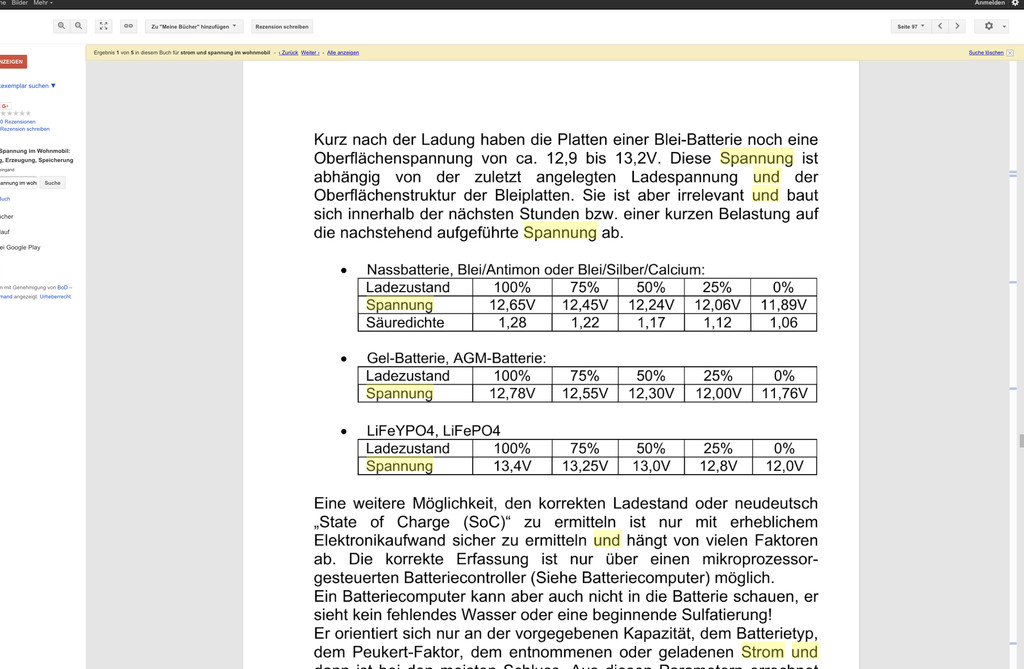Zoom out using the minus magnifier icon
The width and height of the screenshot is (1024, 669).
(78, 26)
